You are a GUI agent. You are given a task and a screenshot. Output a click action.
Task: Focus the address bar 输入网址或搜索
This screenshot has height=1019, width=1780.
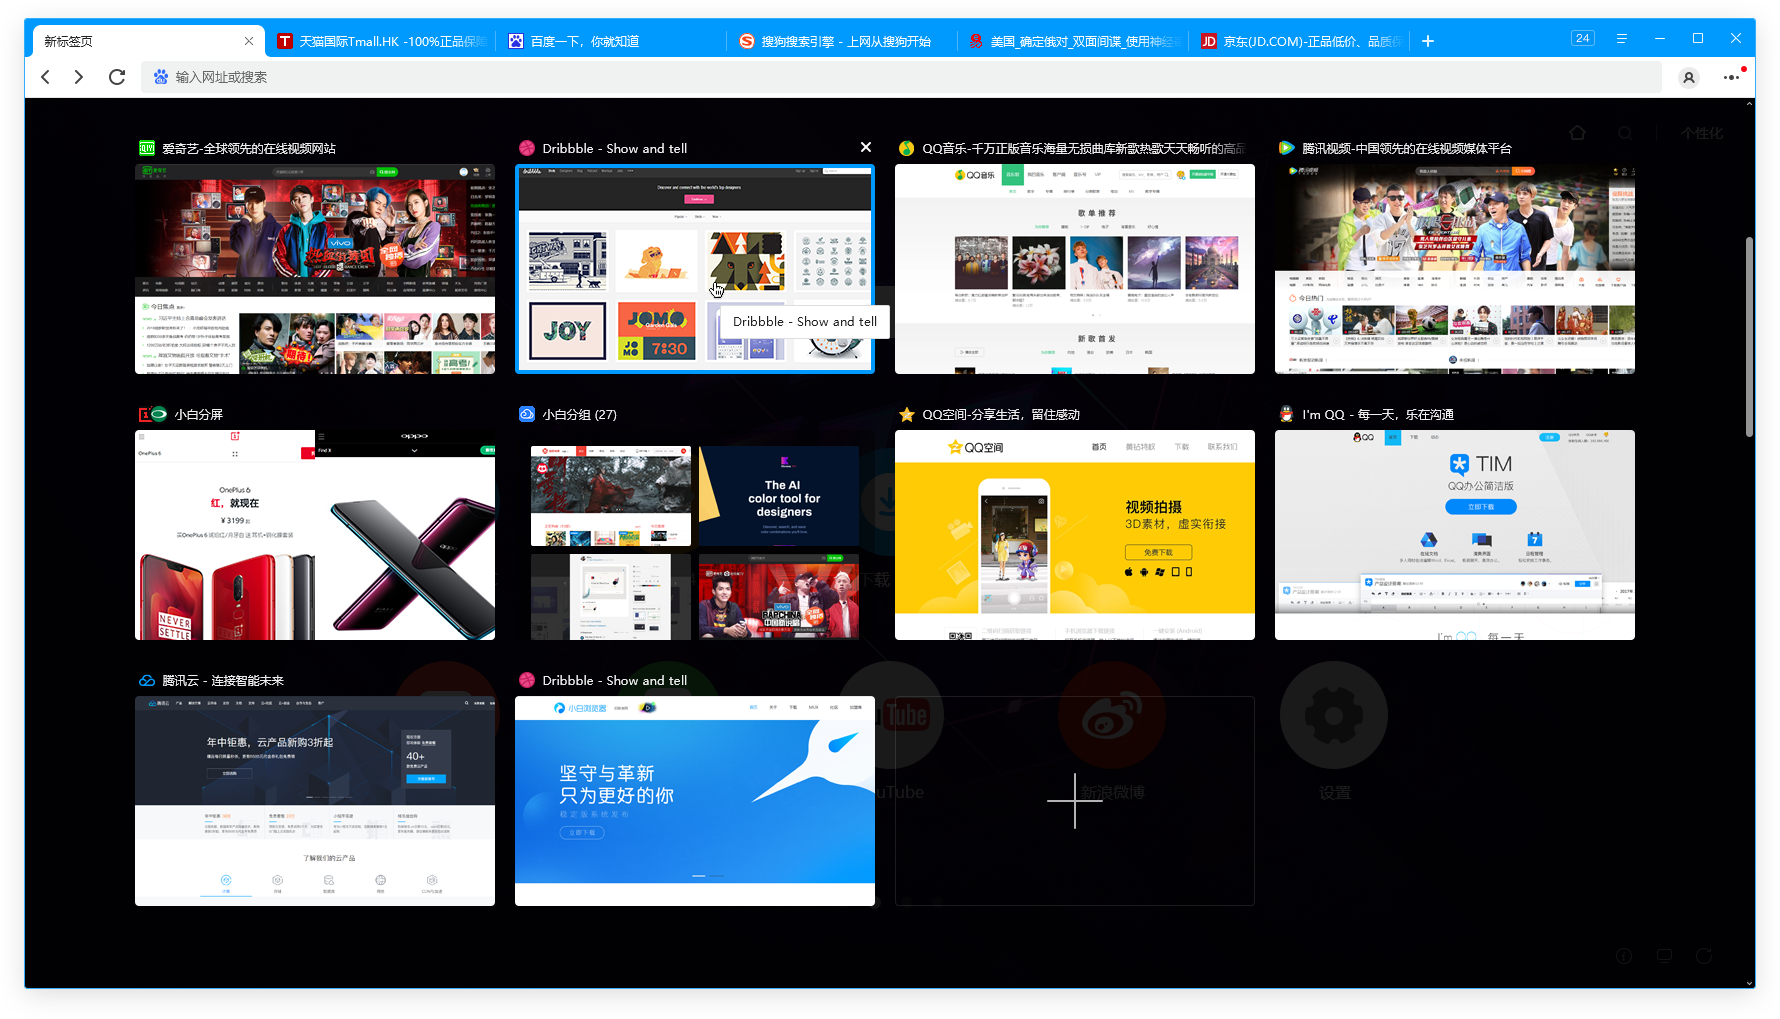[901, 77]
